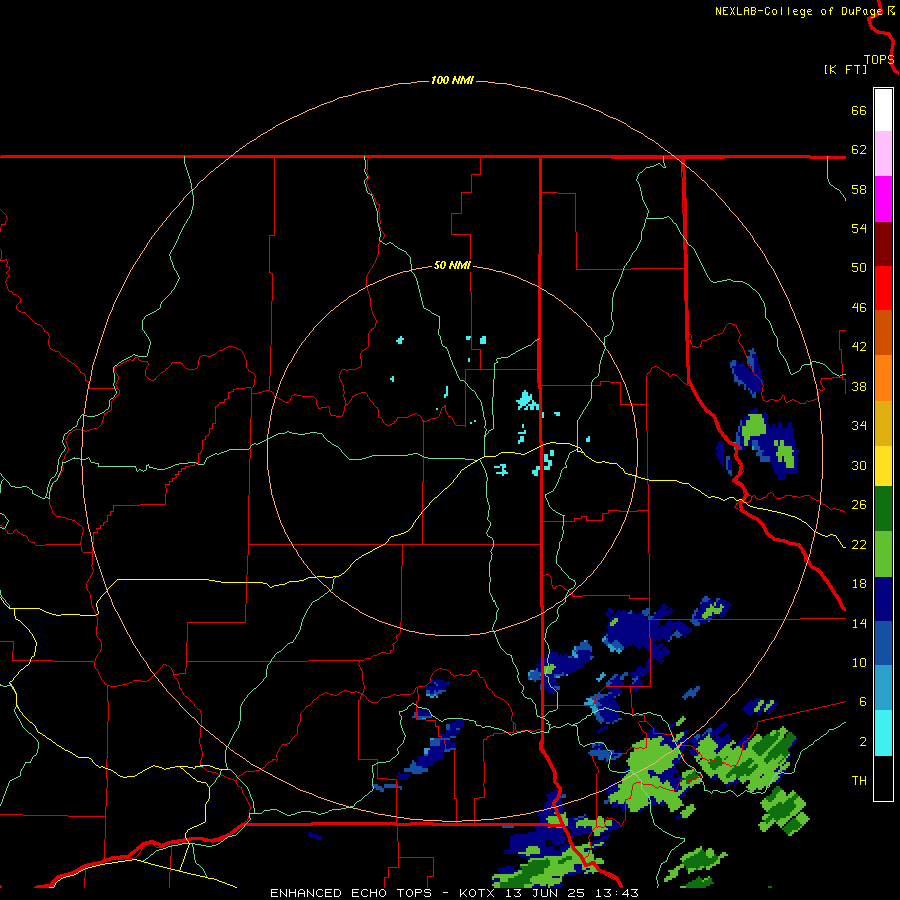The height and width of the screenshot is (900, 900).
Task: Click the dark red legend swatch
Action: pos(883,244)
